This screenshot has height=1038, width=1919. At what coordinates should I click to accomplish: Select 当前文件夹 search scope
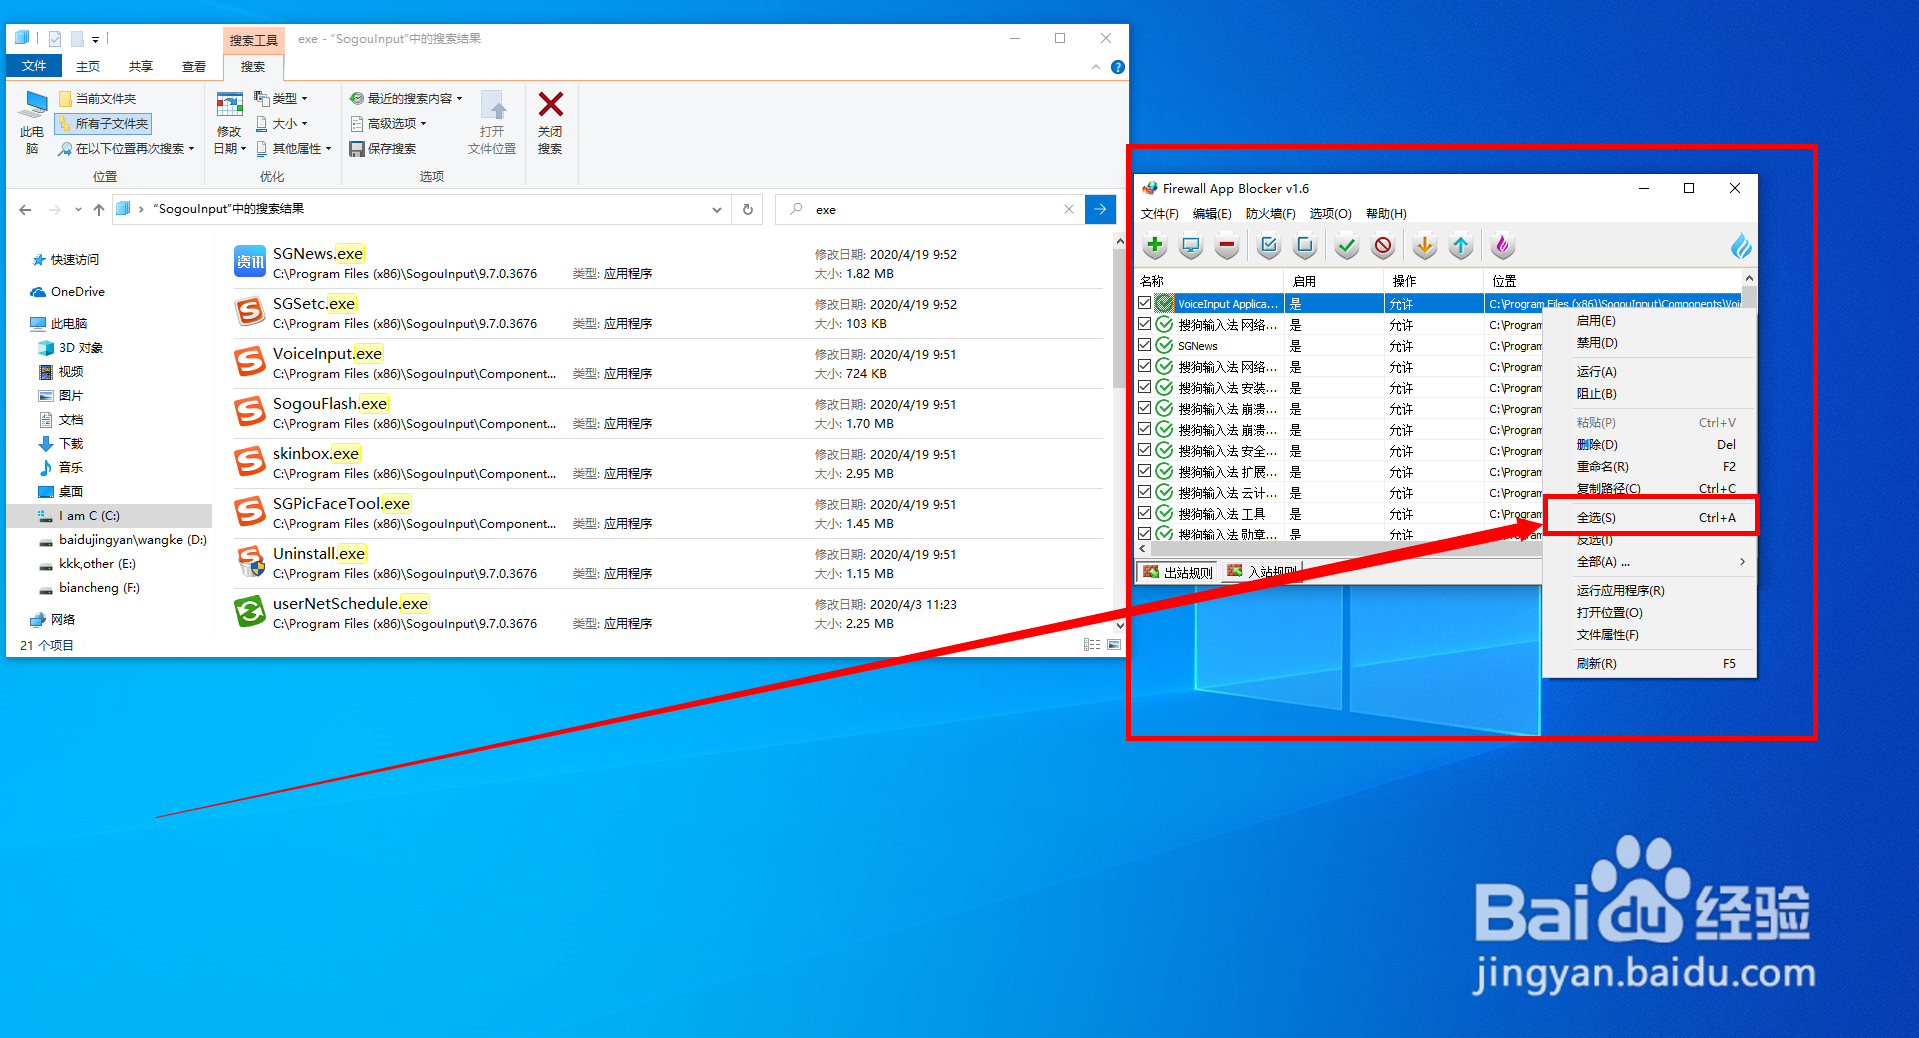click(x=98, y=98)
